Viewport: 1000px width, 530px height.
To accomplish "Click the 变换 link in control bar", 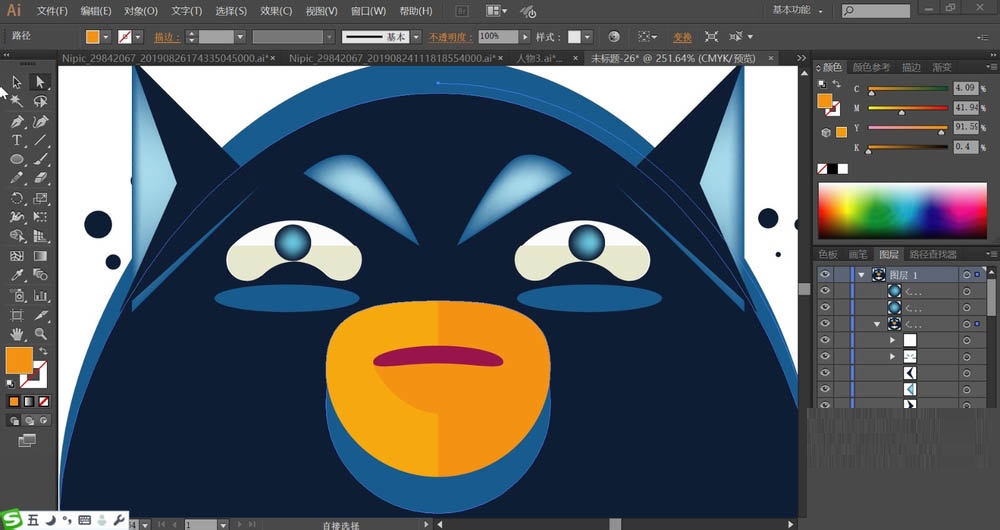I will (682, 36).
